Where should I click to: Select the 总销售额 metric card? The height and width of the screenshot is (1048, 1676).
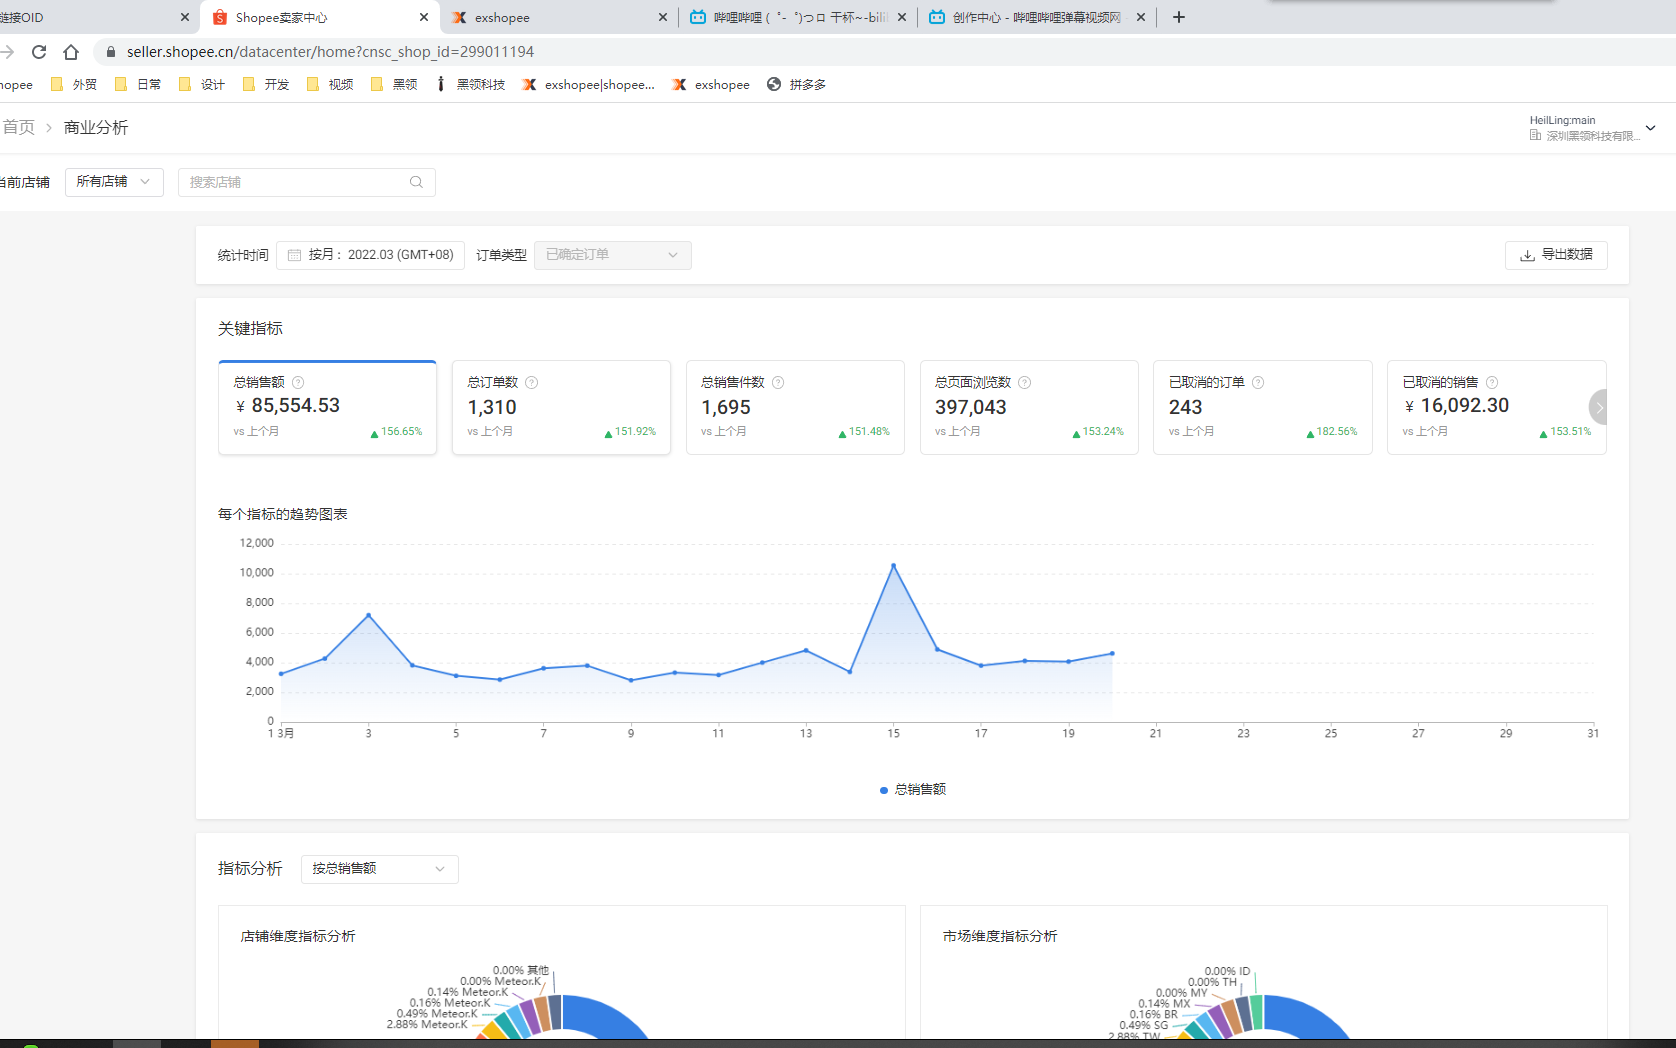(327, 407)
